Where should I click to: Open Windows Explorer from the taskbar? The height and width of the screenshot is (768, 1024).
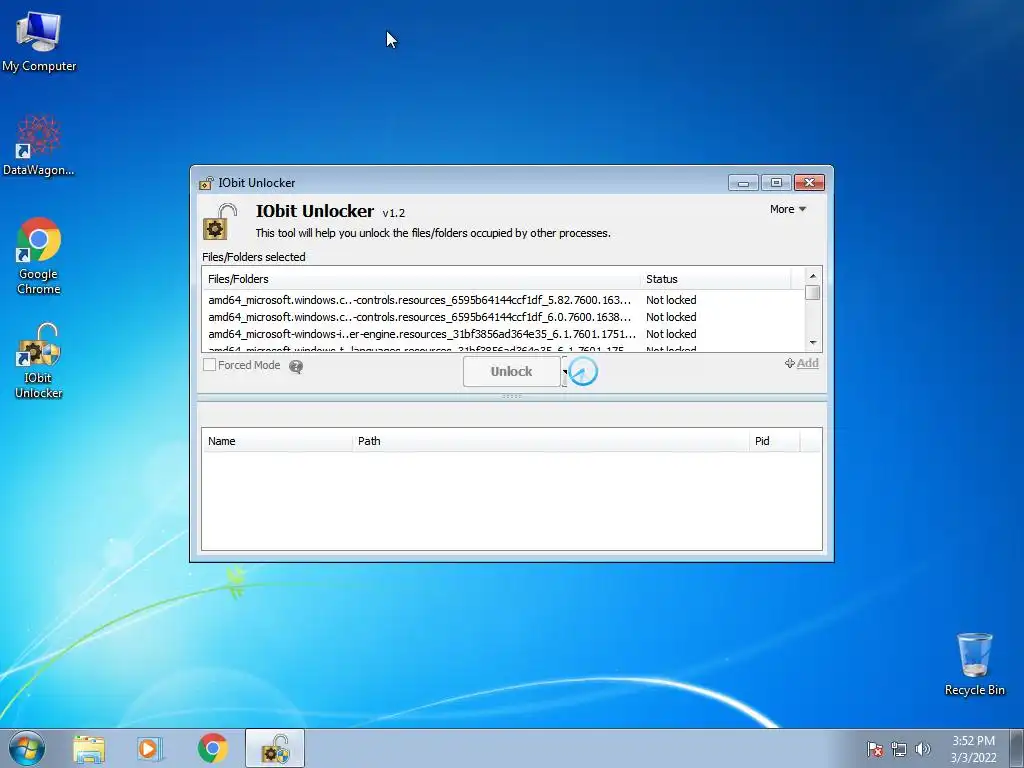coord(89,749)
